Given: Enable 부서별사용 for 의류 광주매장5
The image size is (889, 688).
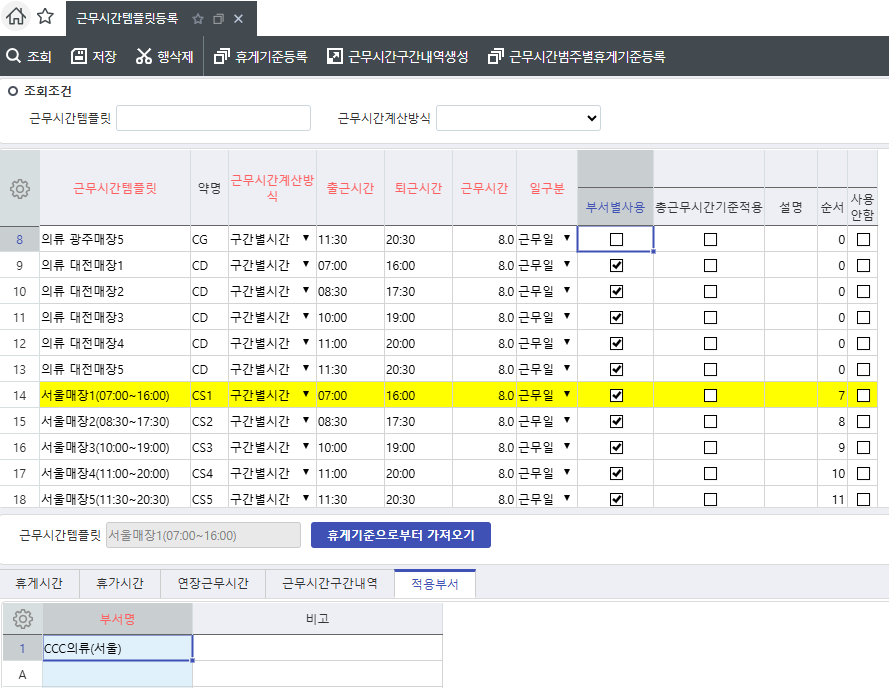Looking at the screenshot, I should (x=616, y=240).
